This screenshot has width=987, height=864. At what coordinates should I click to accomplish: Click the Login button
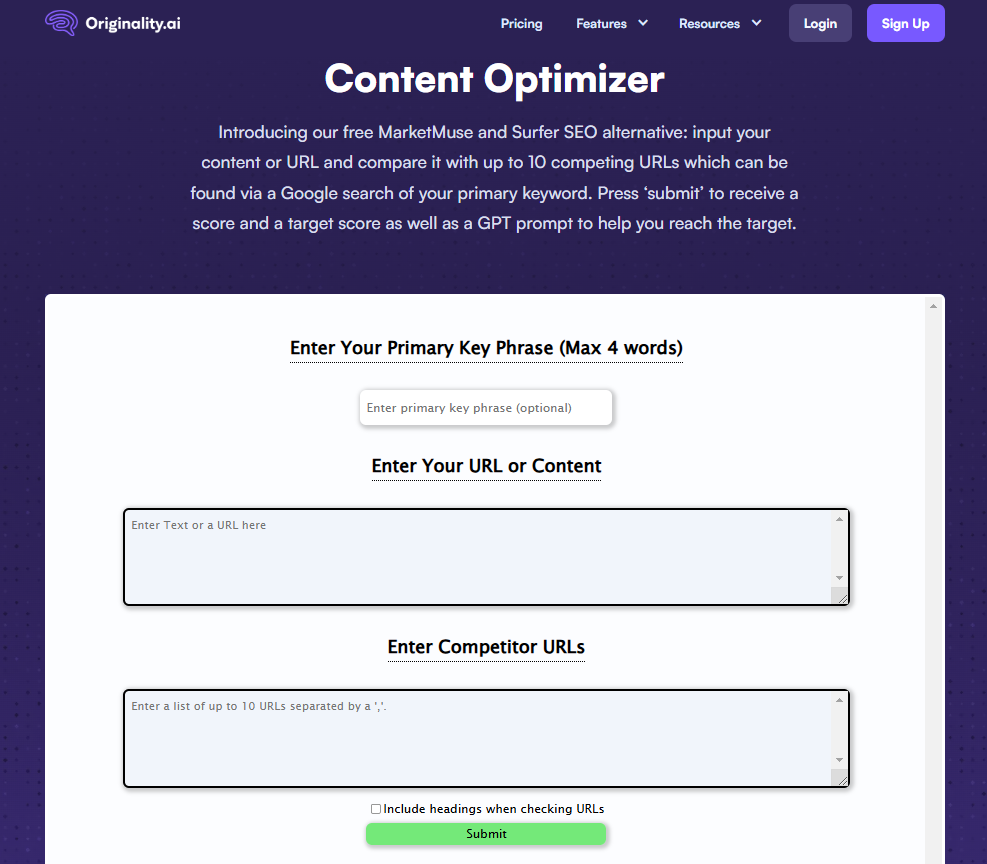(820, 23)
